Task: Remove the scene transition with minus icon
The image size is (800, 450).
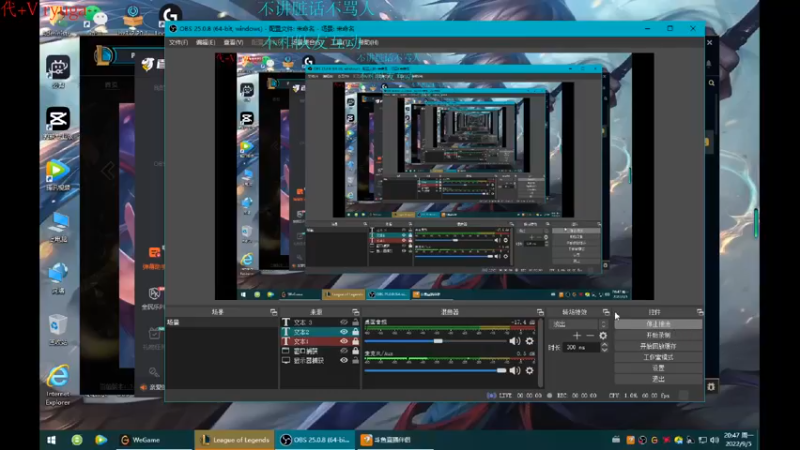Action: 590,336
